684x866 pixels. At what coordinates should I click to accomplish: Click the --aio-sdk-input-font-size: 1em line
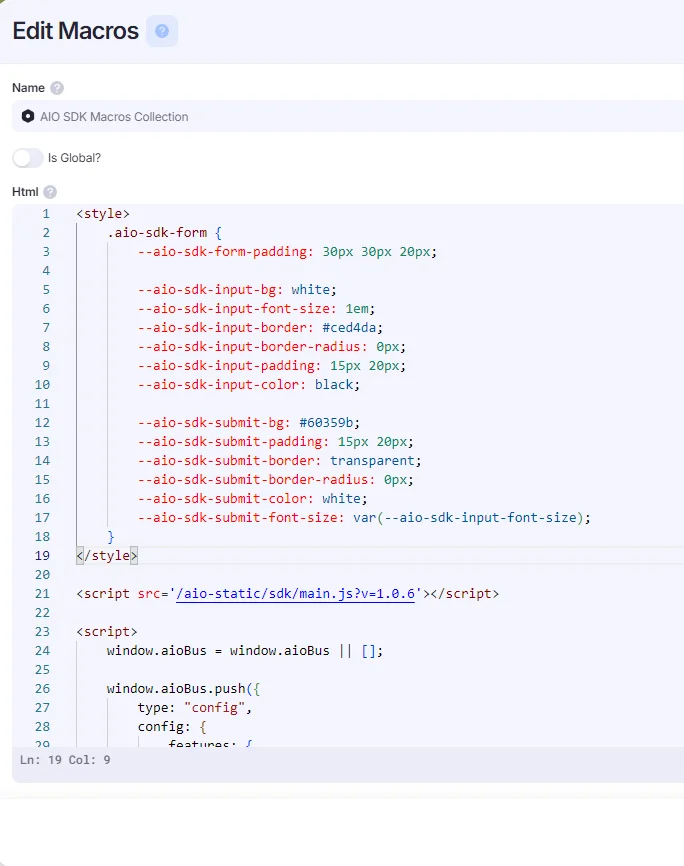tap(256, 309)
